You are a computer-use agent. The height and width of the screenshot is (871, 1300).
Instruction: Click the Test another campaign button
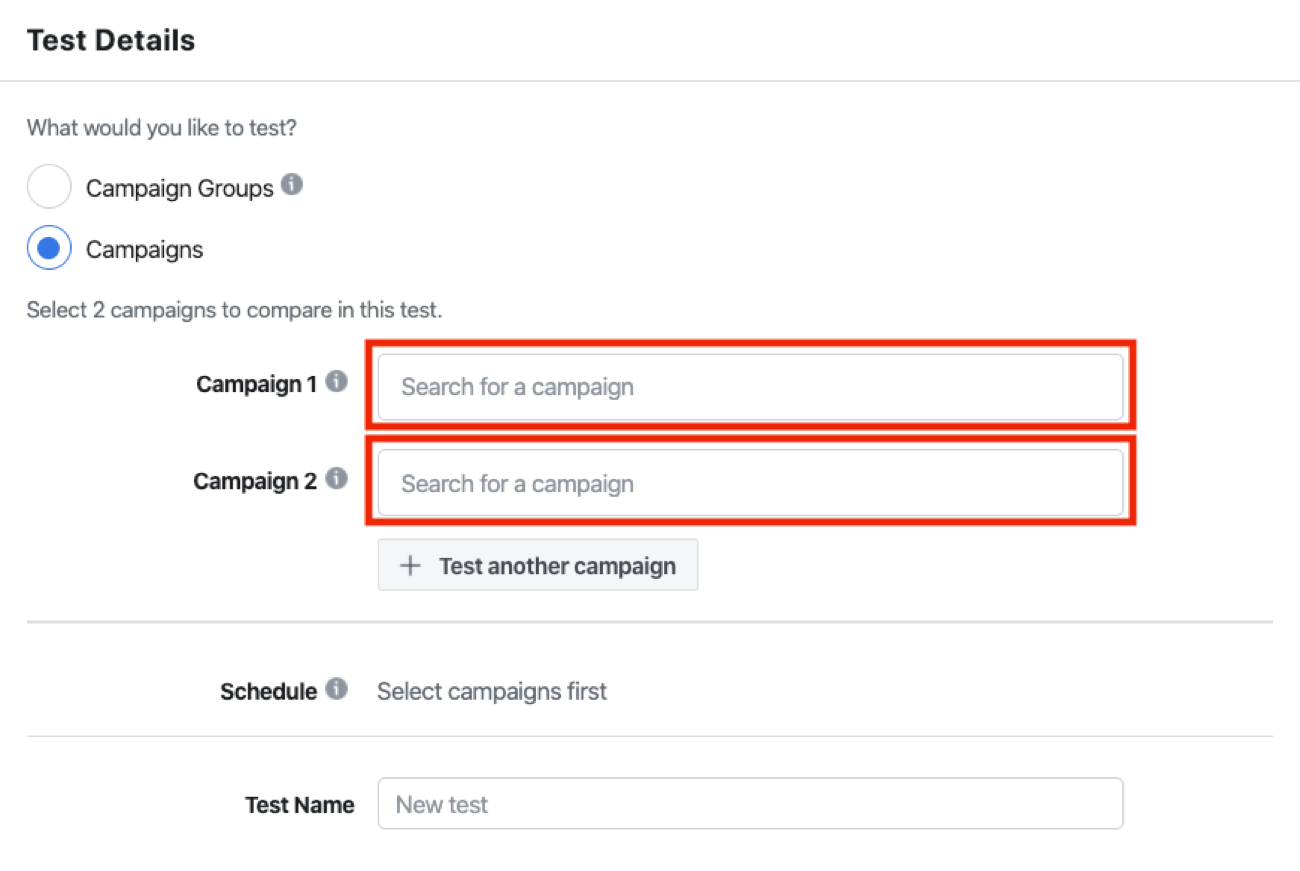click(x=537, y=565)
